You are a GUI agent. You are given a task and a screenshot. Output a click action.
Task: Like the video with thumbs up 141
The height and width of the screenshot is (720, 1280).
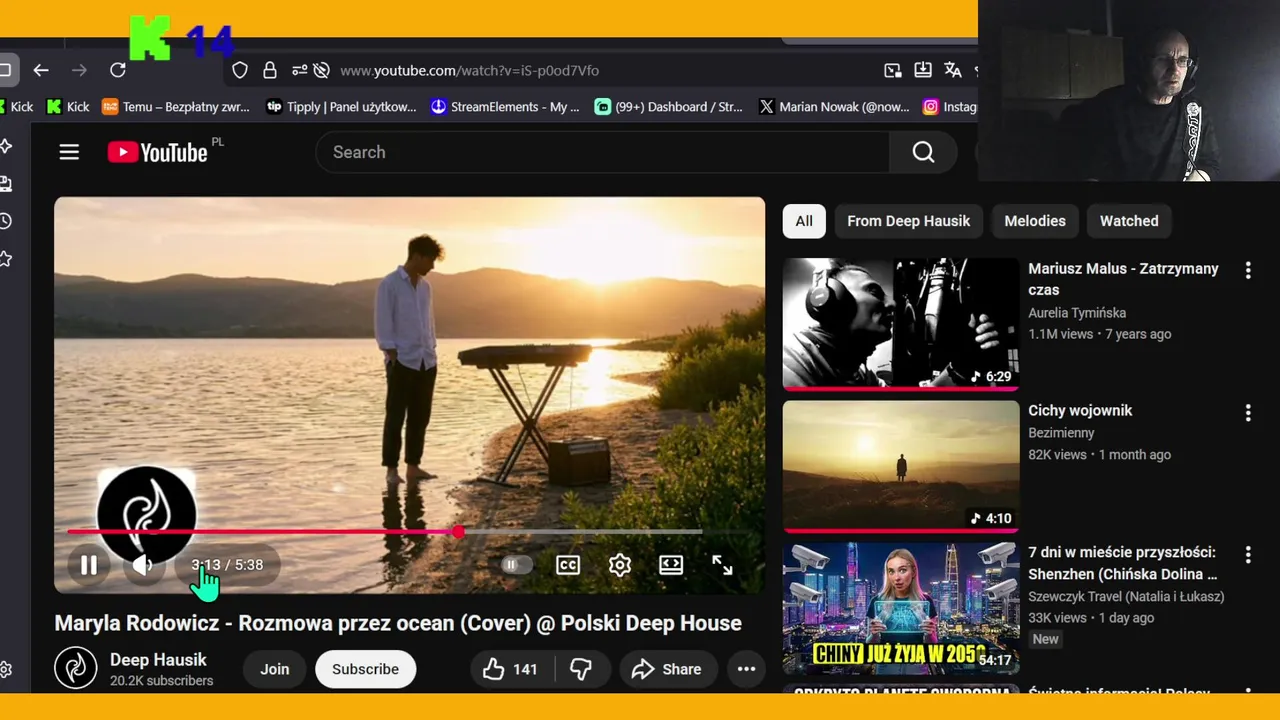click(510, 669)
